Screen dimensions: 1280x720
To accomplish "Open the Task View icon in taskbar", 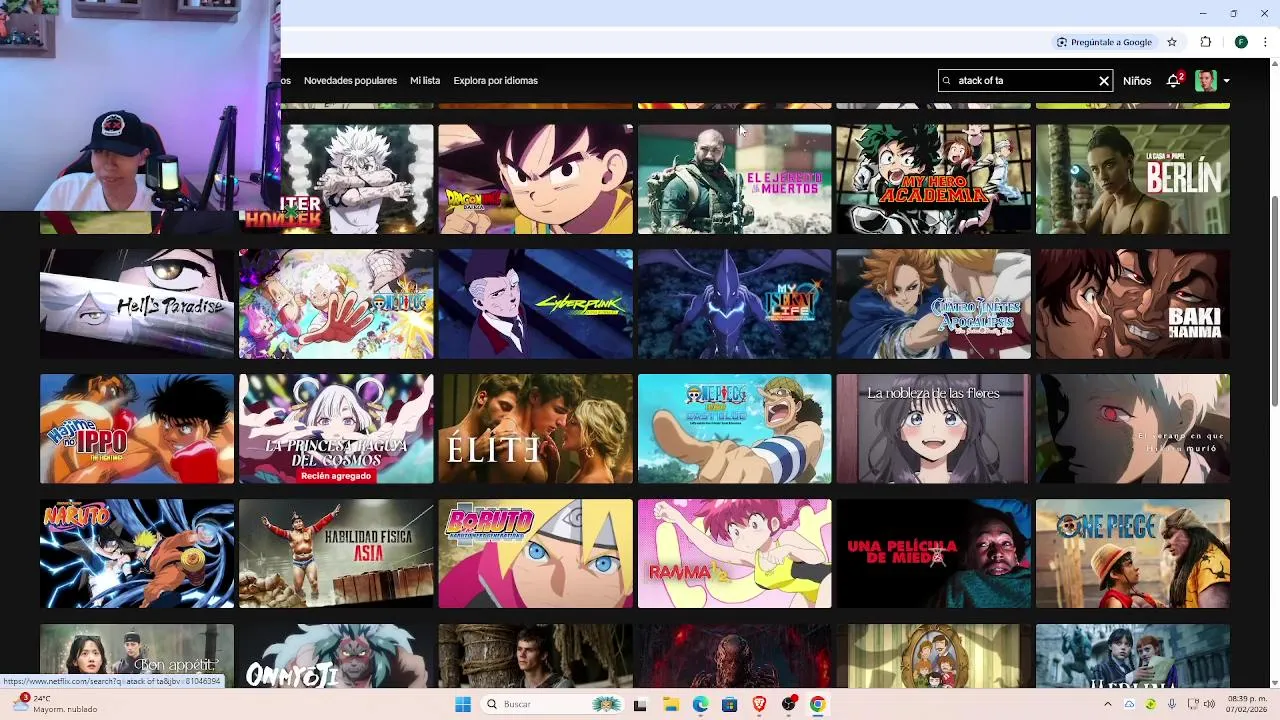I will point(640,704).
